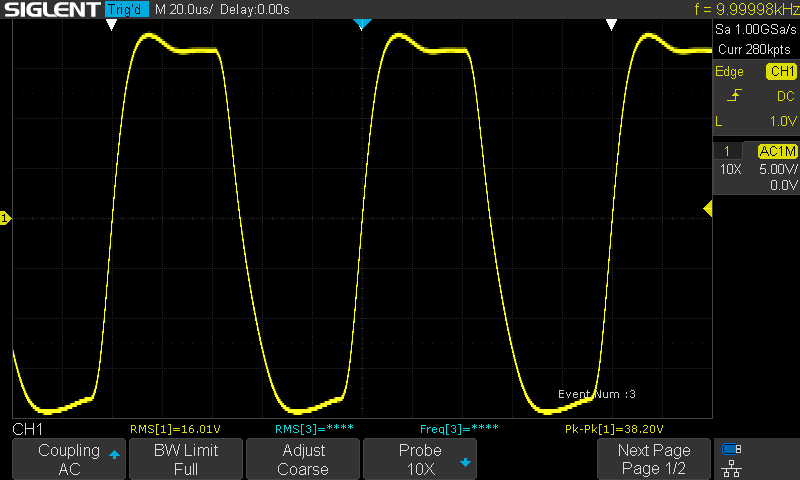The height and width of the screenshot is (480, 800).
Task: Click the trigger level L label
Action: pos(719,121)
